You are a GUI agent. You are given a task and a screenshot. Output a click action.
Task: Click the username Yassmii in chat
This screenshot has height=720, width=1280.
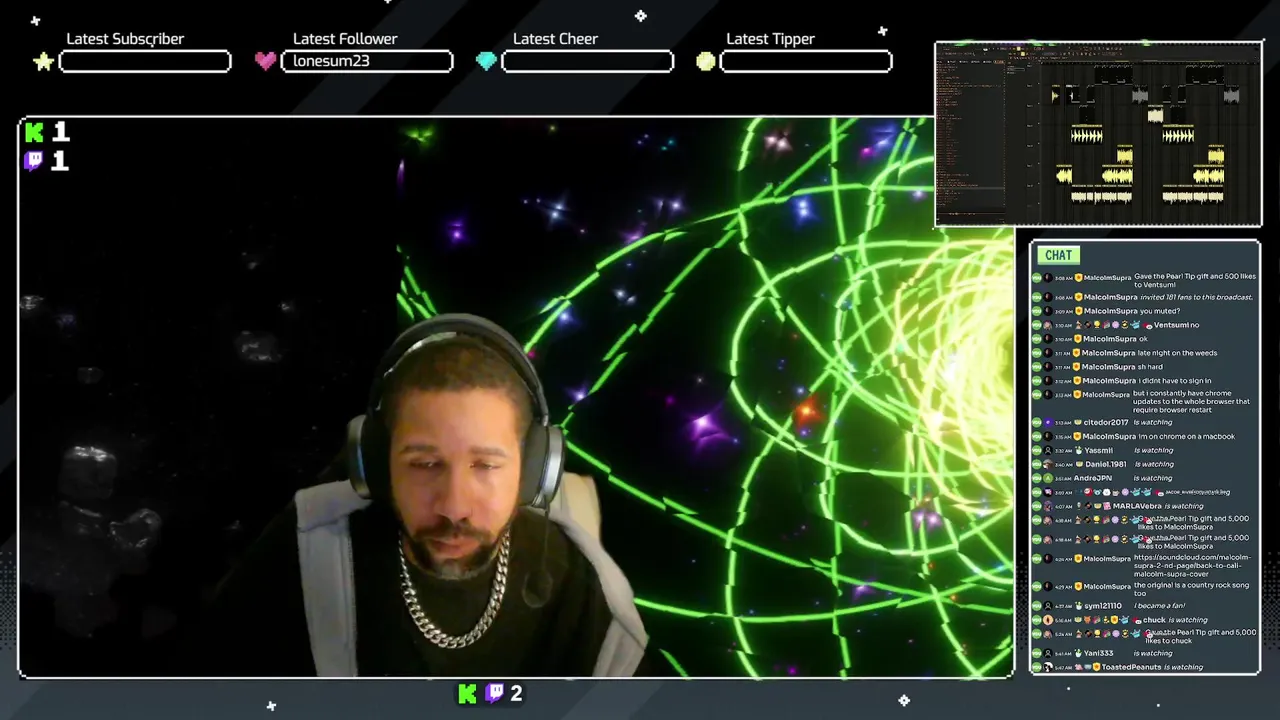tap(1098, 451)
